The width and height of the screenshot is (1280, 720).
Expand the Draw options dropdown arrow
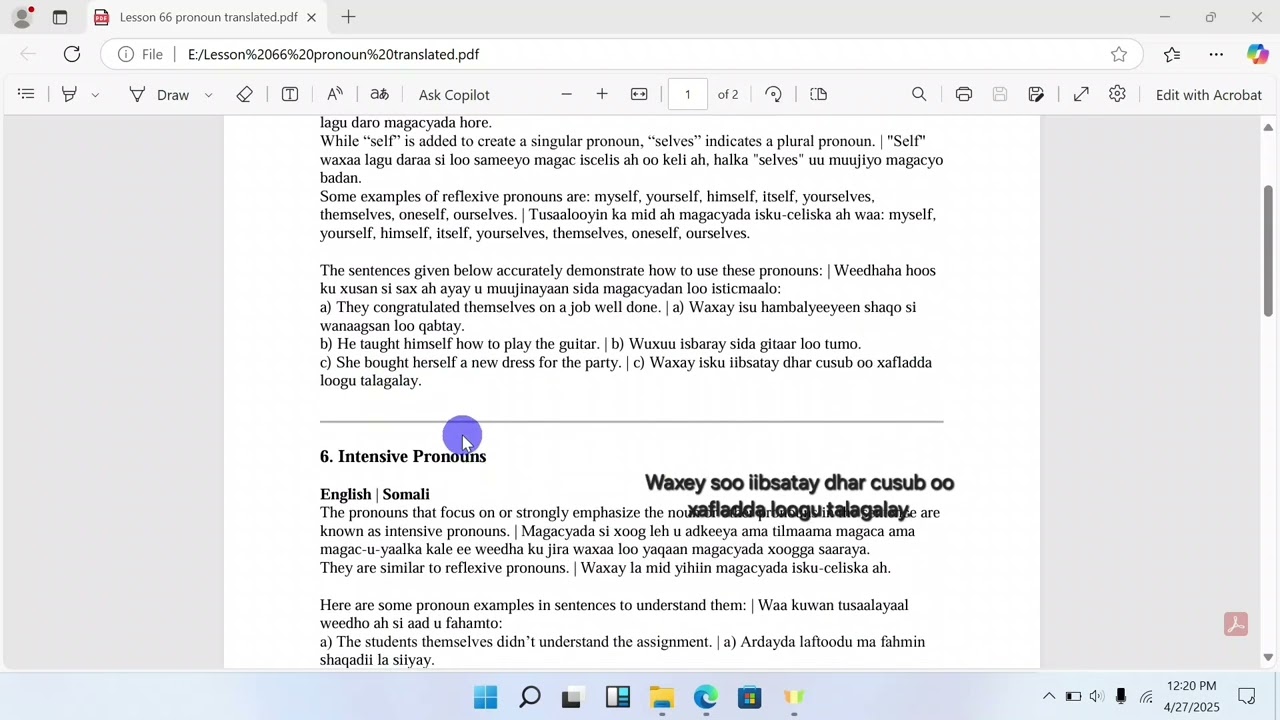click(208, 95)
